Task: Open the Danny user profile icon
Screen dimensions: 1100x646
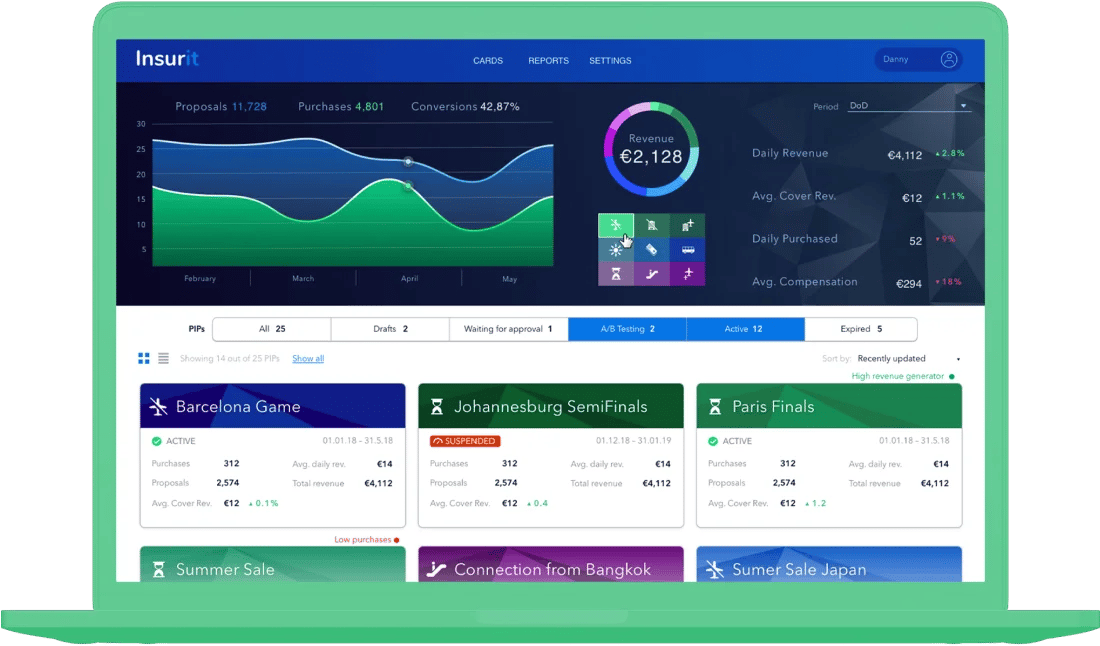Action: [948, 60]
